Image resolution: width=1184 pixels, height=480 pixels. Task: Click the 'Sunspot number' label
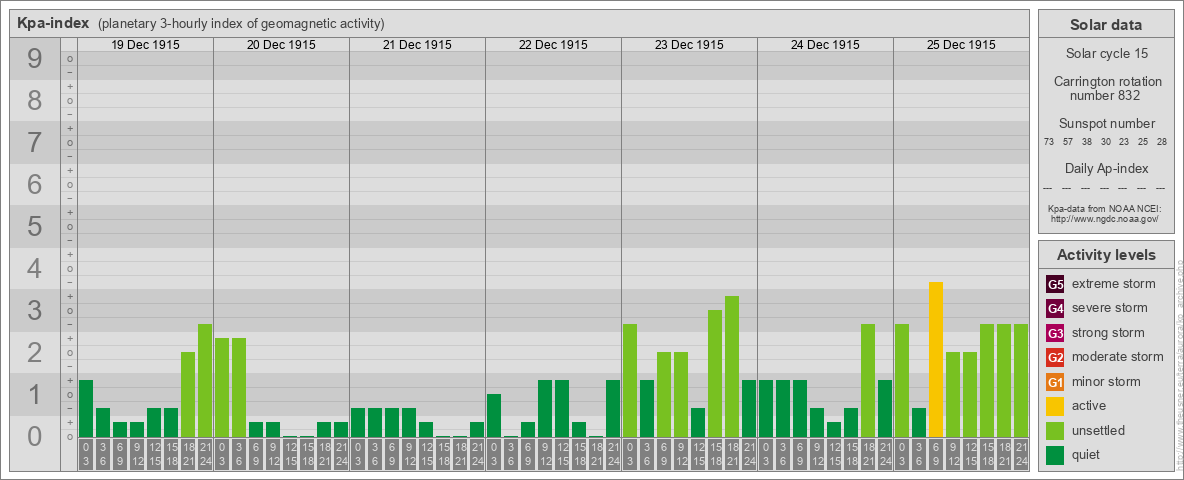(1106, 123)
